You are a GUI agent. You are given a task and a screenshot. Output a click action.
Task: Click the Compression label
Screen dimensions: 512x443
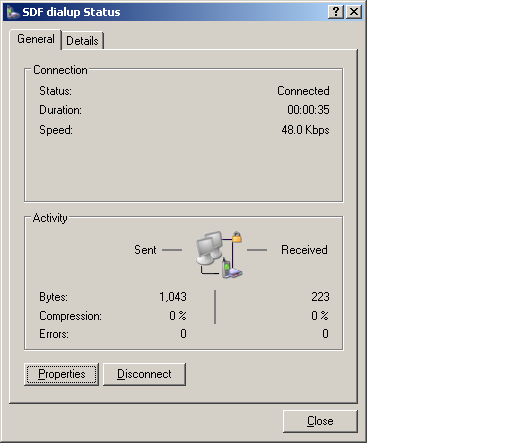tap(70, 316)
